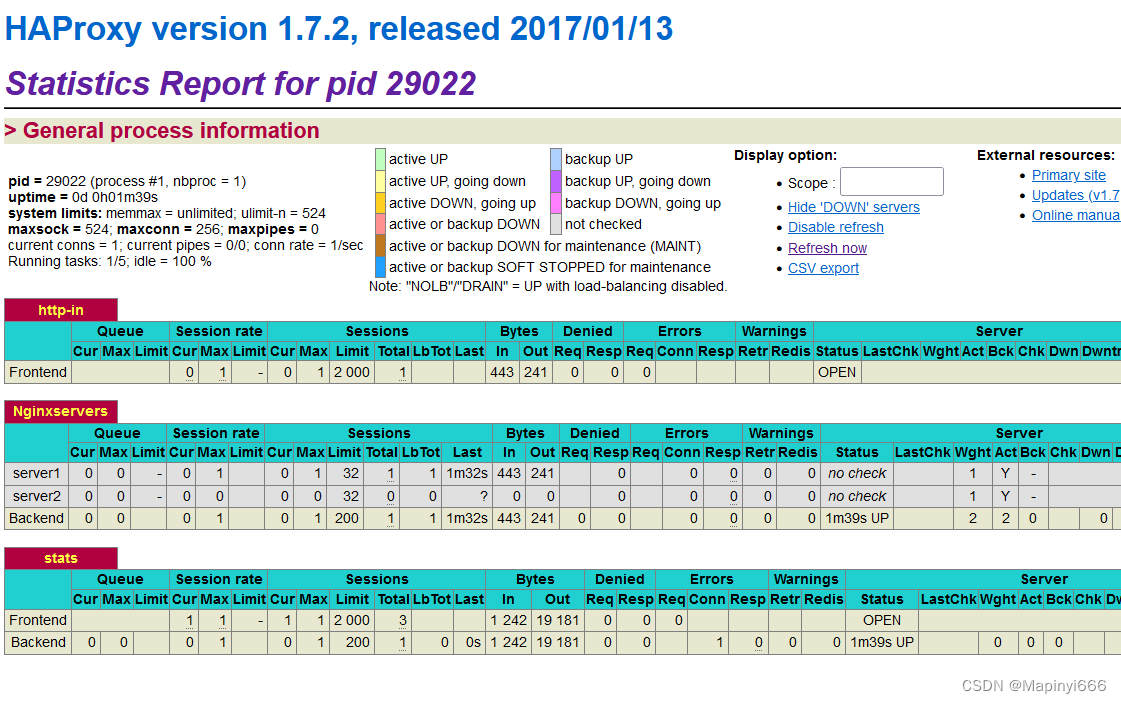Click inside the Scope text input field
Viewport: 1121px width, 703px height.
point(891,181)
